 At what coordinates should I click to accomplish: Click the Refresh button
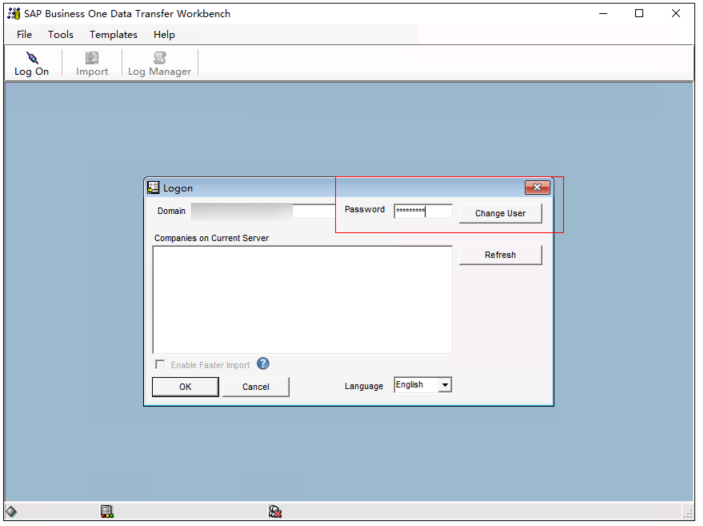coord(500,255)
